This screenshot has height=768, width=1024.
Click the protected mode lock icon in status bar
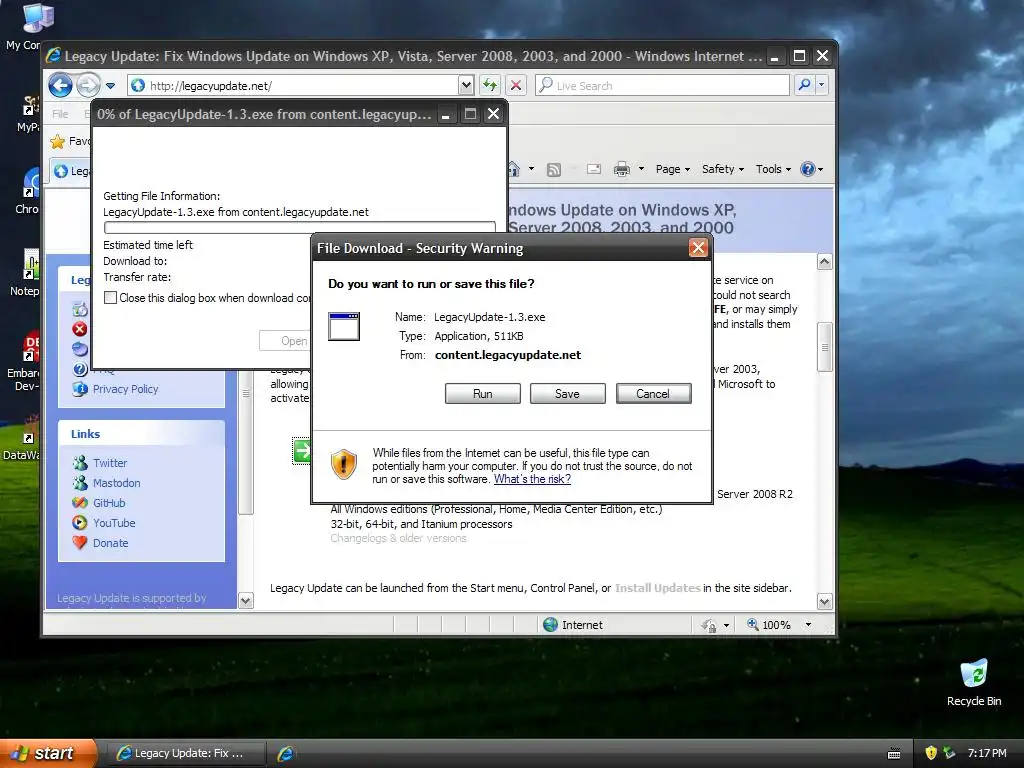coord(708,626)
